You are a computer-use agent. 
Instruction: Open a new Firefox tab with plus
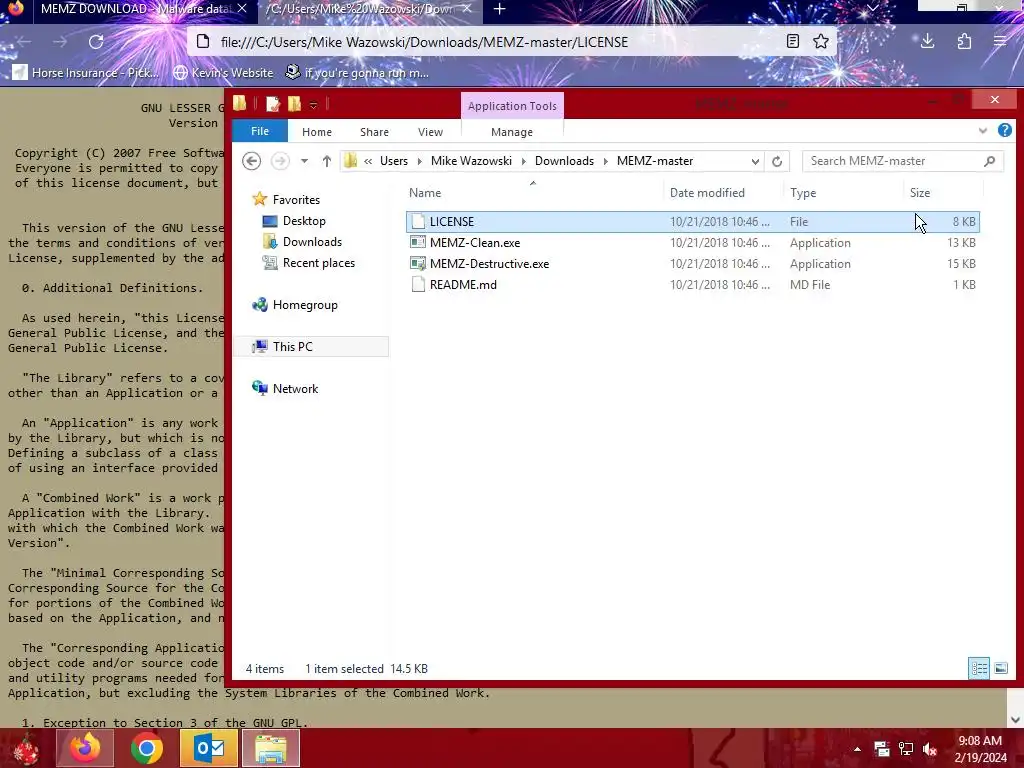coord(500,9)
